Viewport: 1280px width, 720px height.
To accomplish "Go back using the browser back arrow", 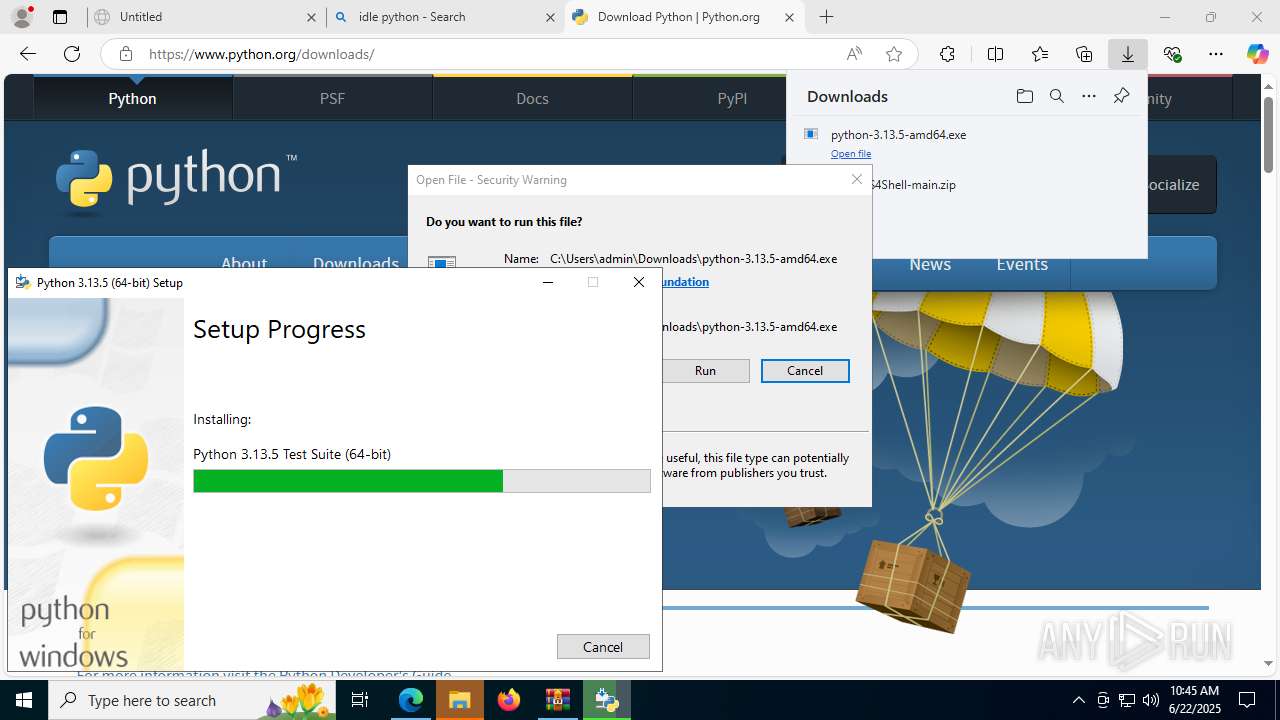I will [28, 54].
